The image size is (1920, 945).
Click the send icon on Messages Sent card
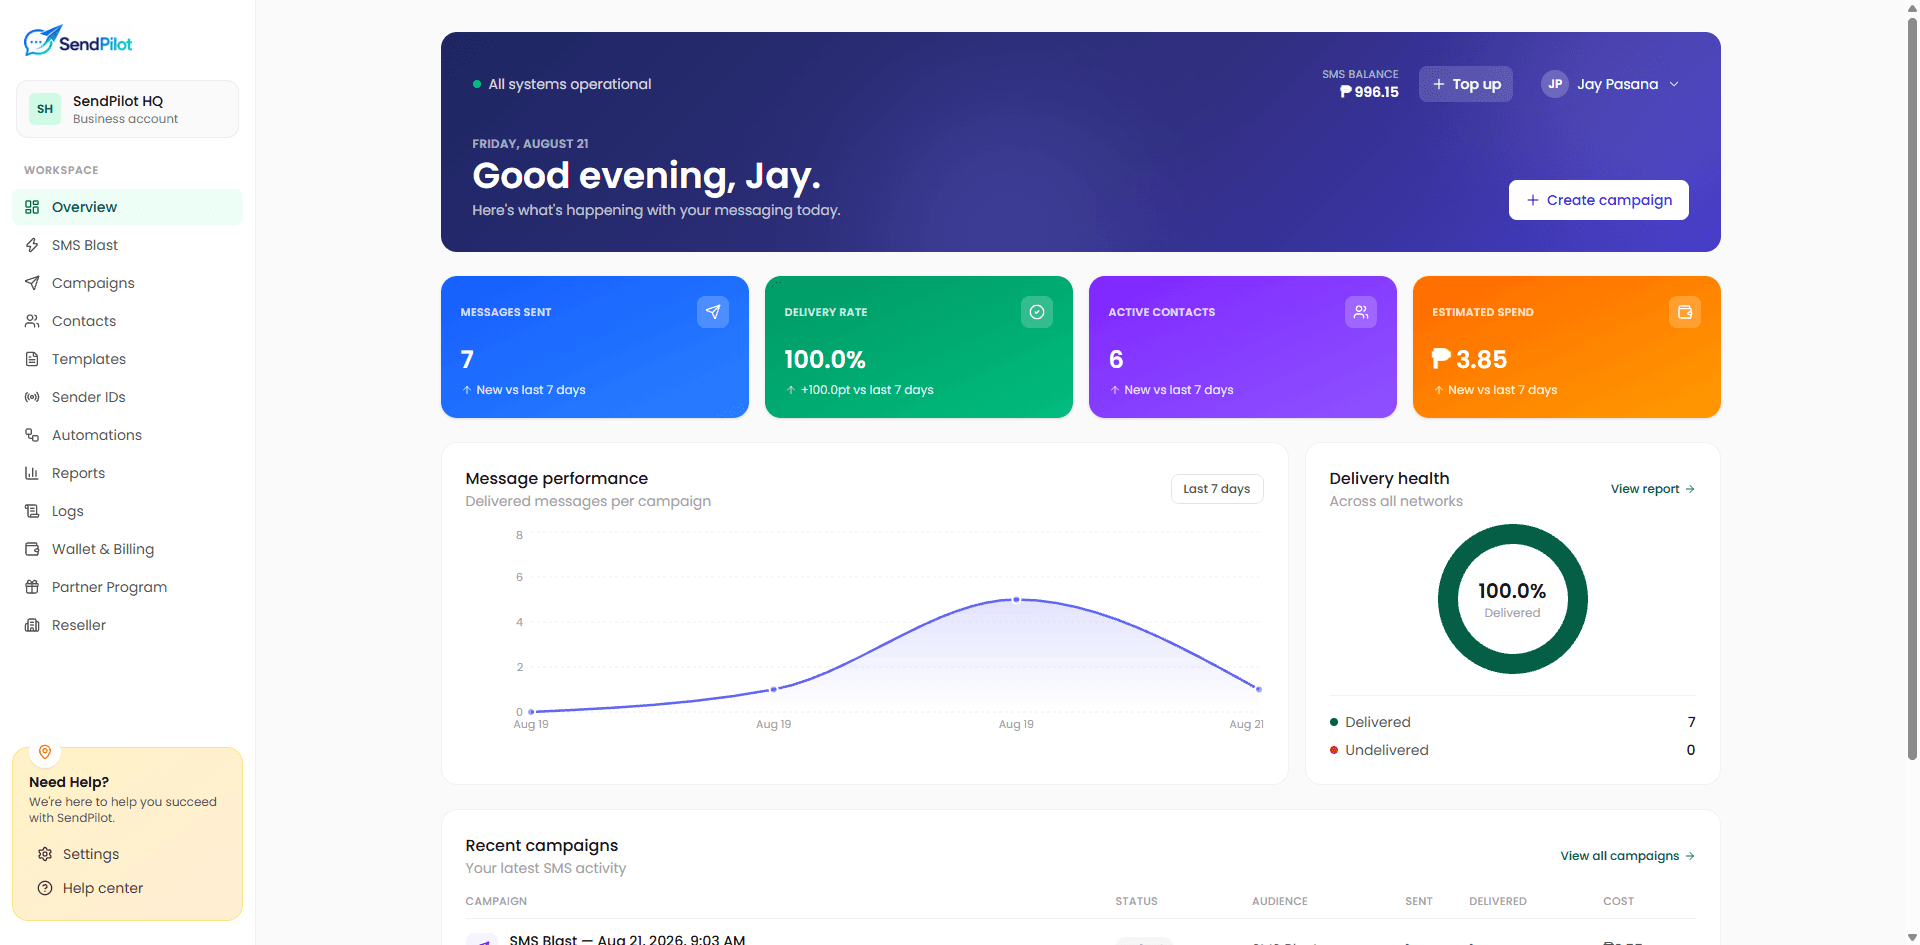713,312
